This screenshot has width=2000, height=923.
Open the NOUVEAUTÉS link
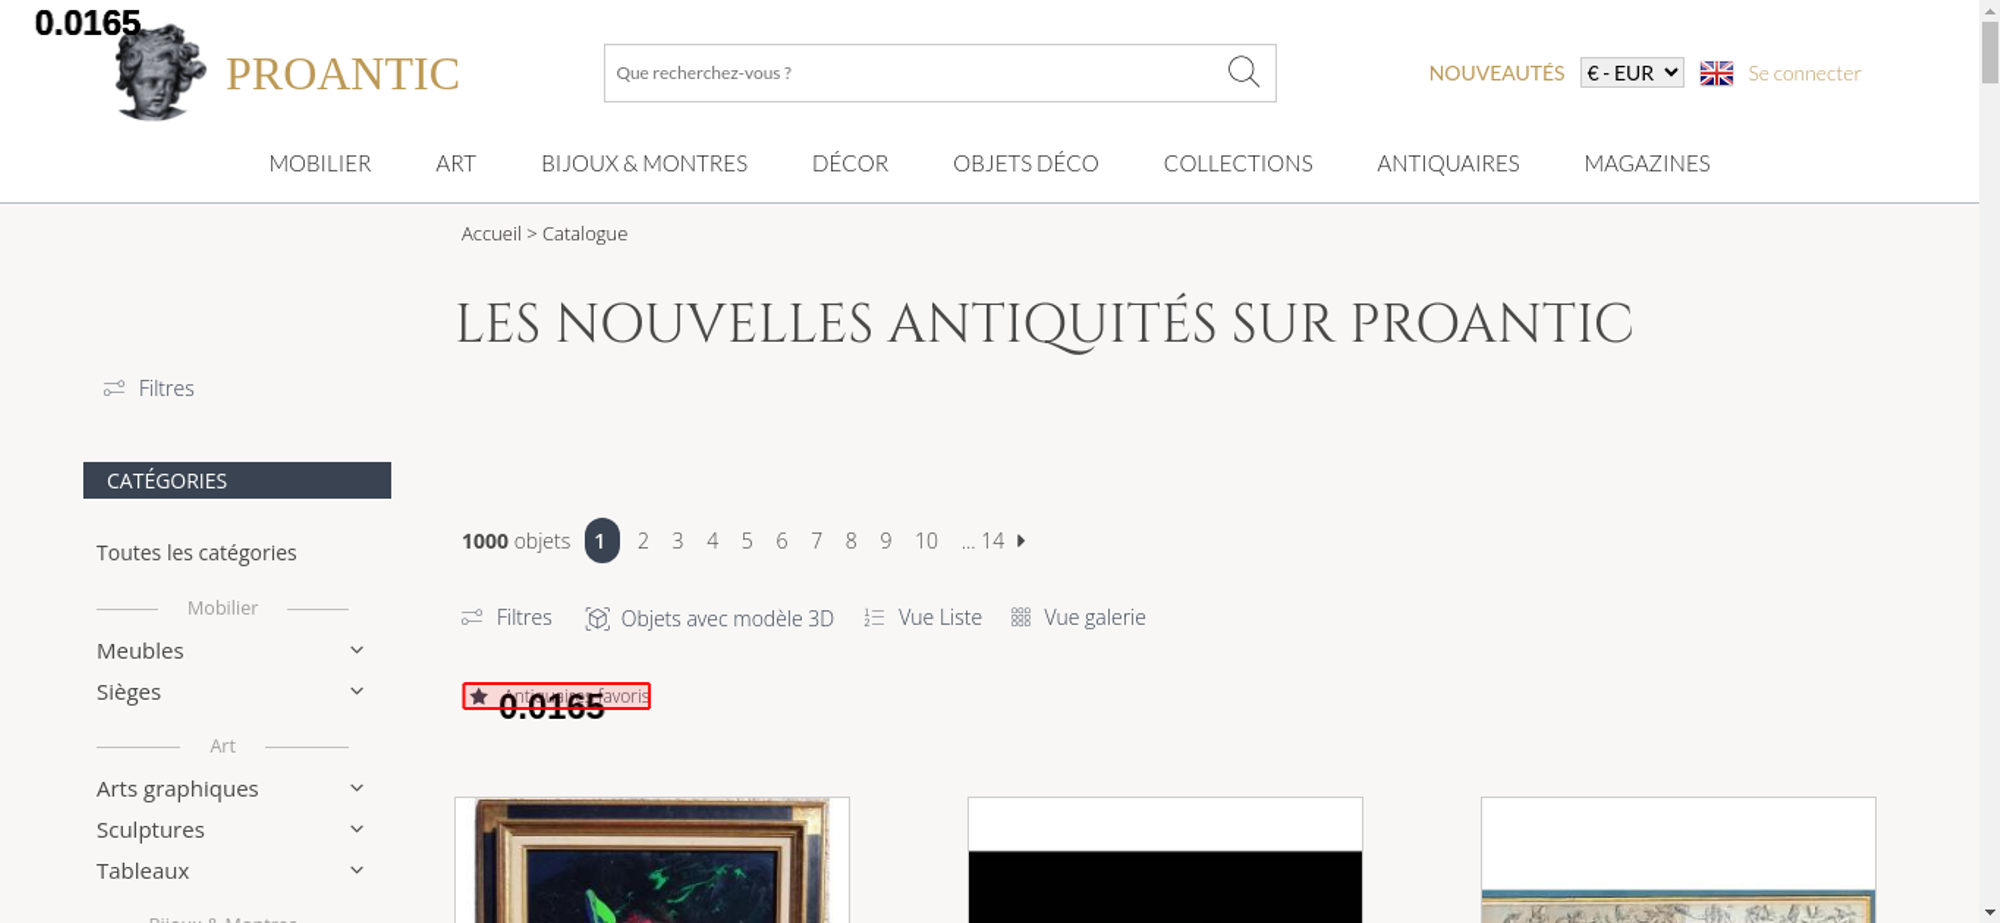[1496, 73]
